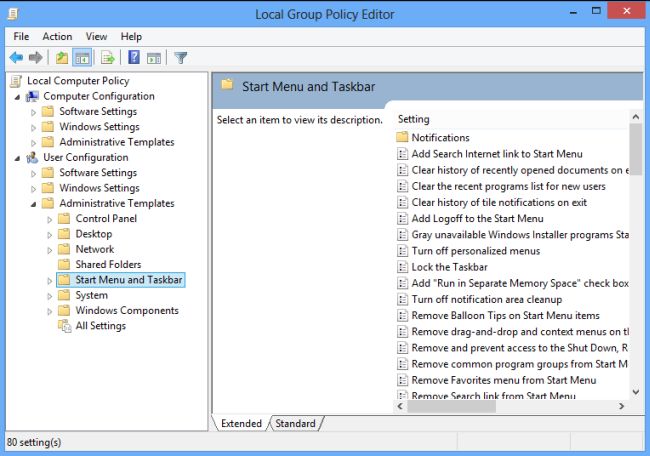Click the Local Computer Policy root icon
This screenshot has height=456, width=650.
[x=16, y=81]
